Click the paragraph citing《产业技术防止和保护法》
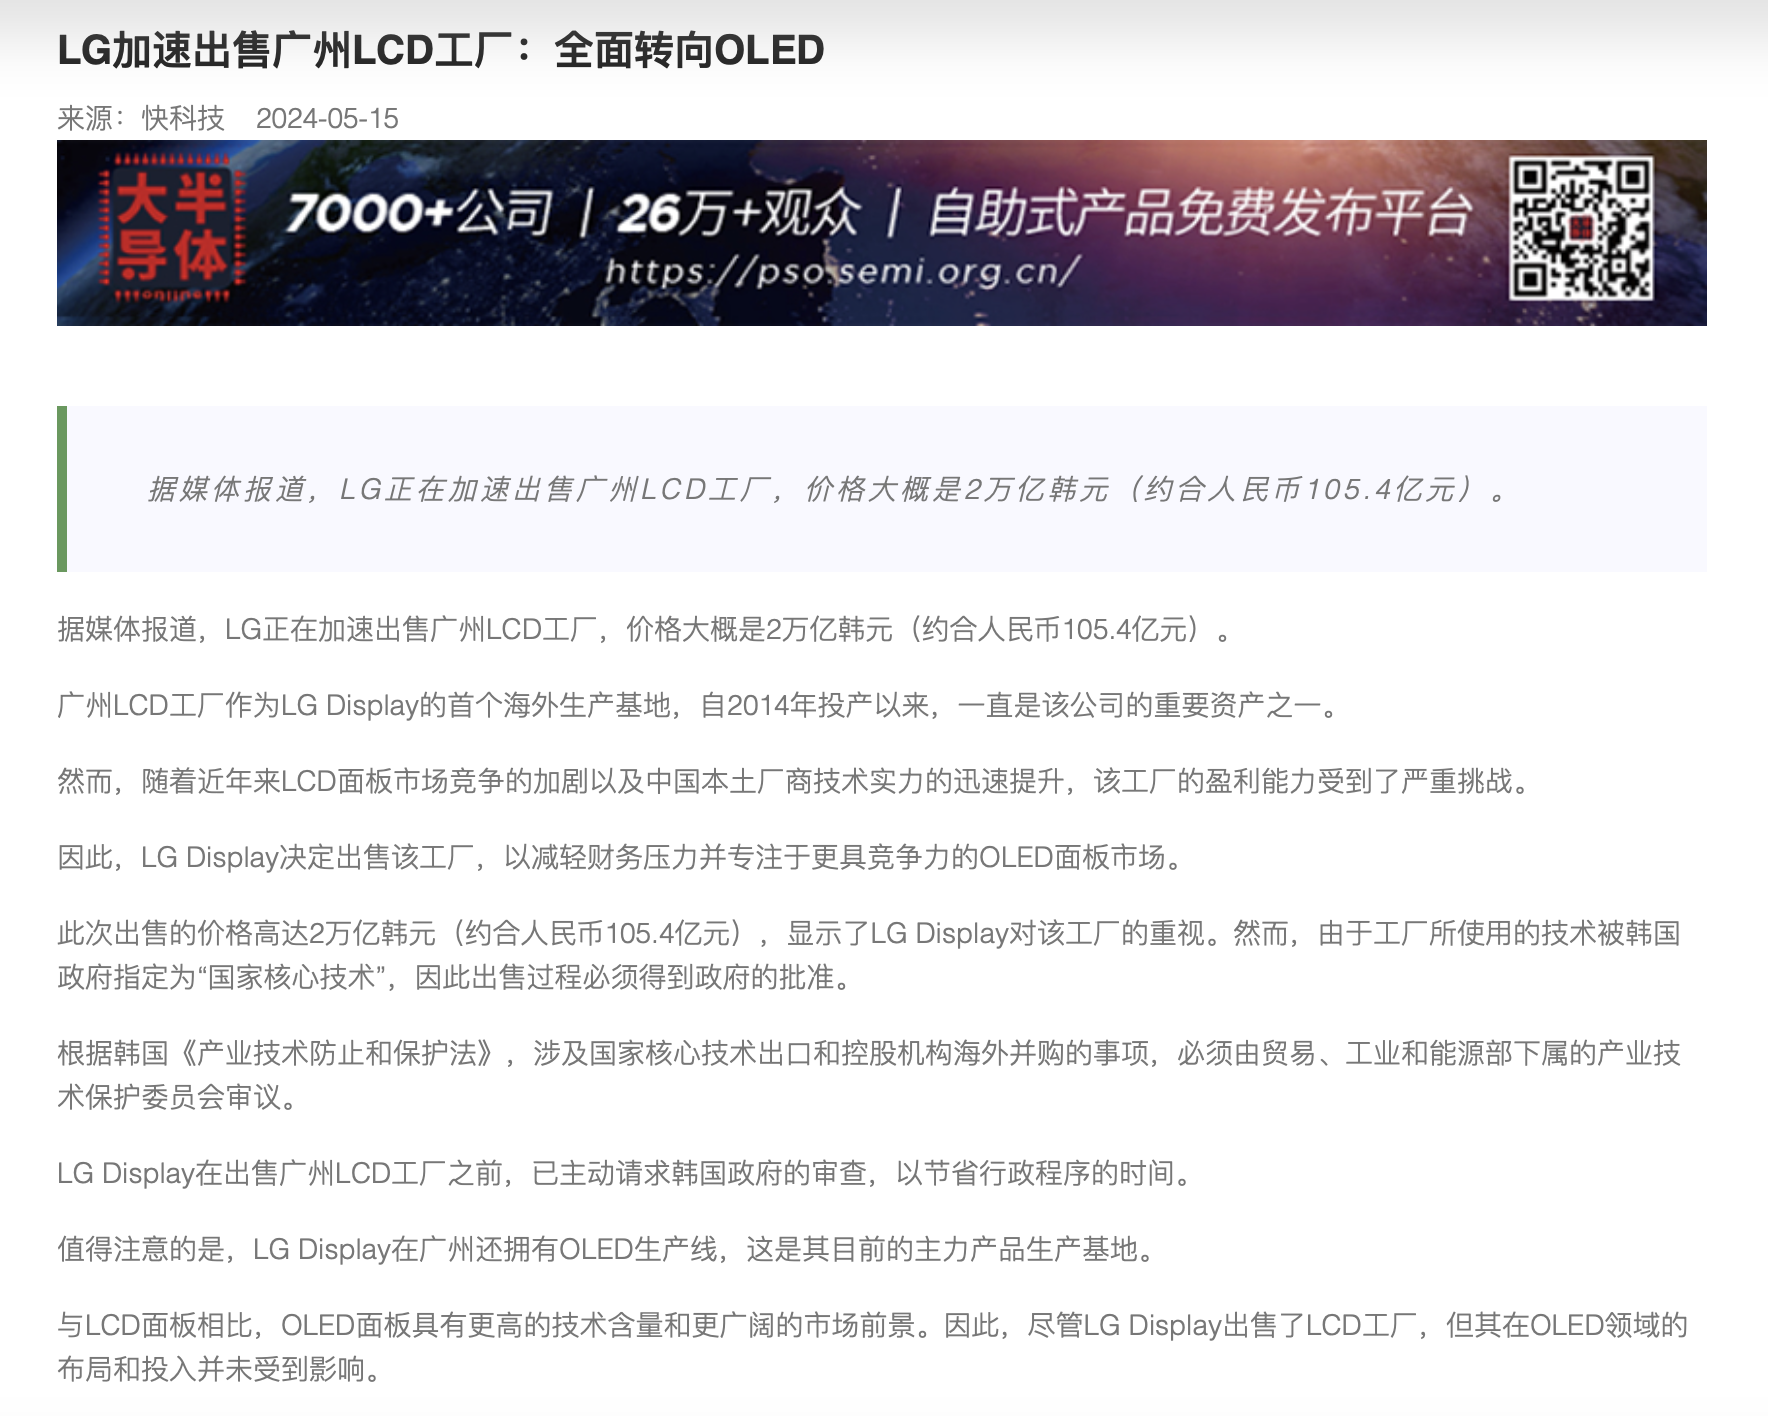1768x1416 pixels. (x=869, y=1075)
